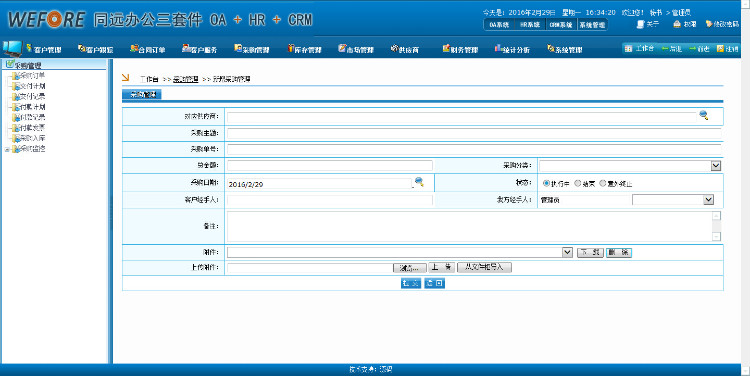Image resolution: width=750 pixels, height=376 pixels.
Task: Click the 备注 text area
Action: (470, 226)
